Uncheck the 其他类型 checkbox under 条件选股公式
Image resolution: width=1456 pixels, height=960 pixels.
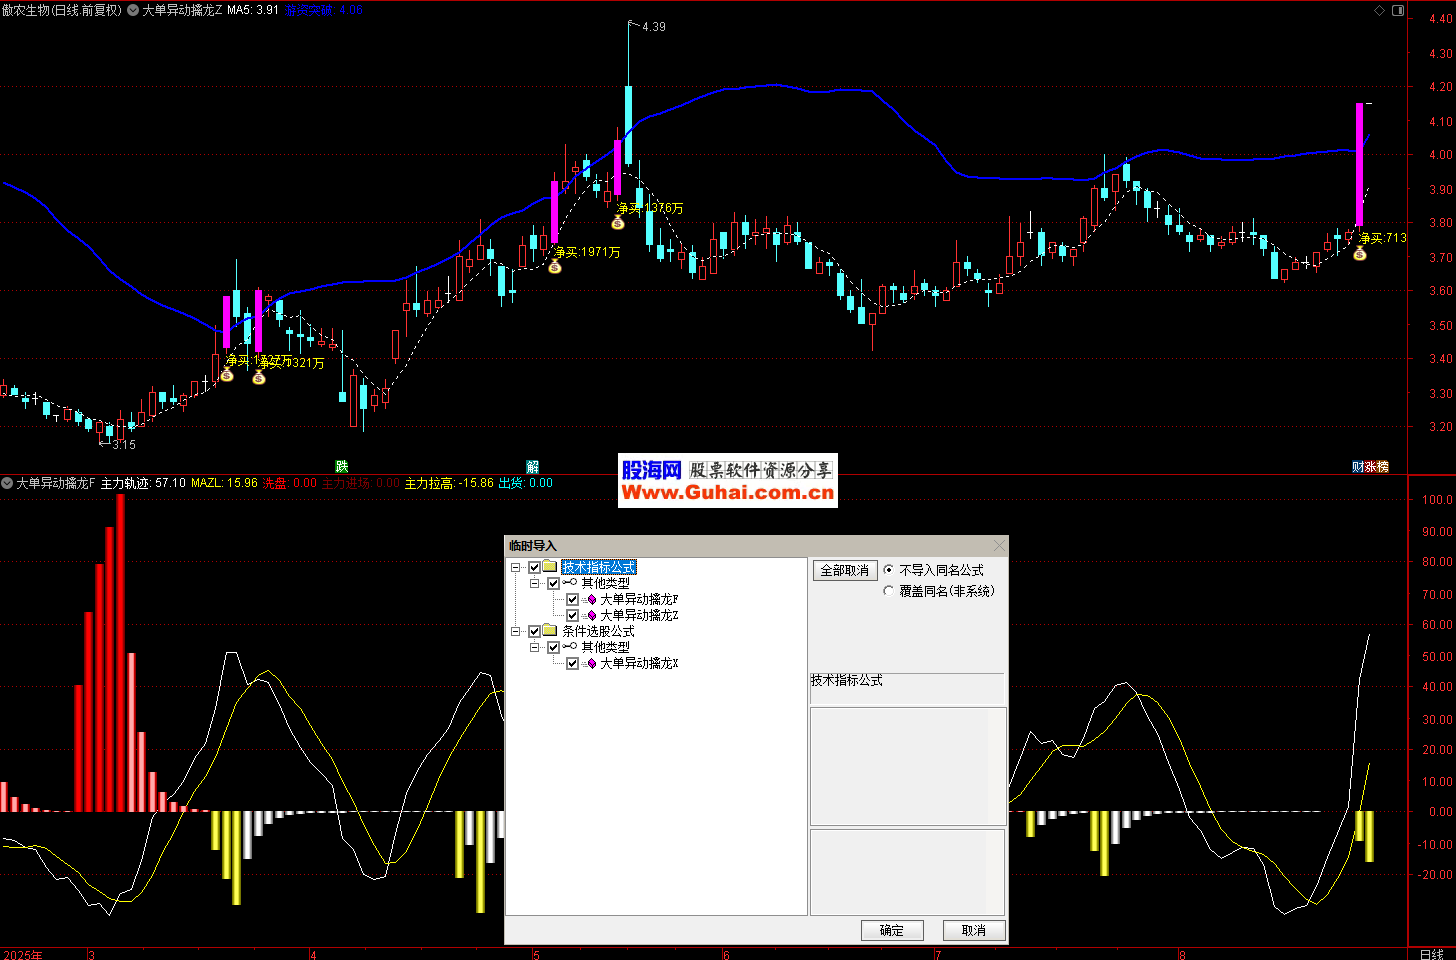tap(554, 648)
